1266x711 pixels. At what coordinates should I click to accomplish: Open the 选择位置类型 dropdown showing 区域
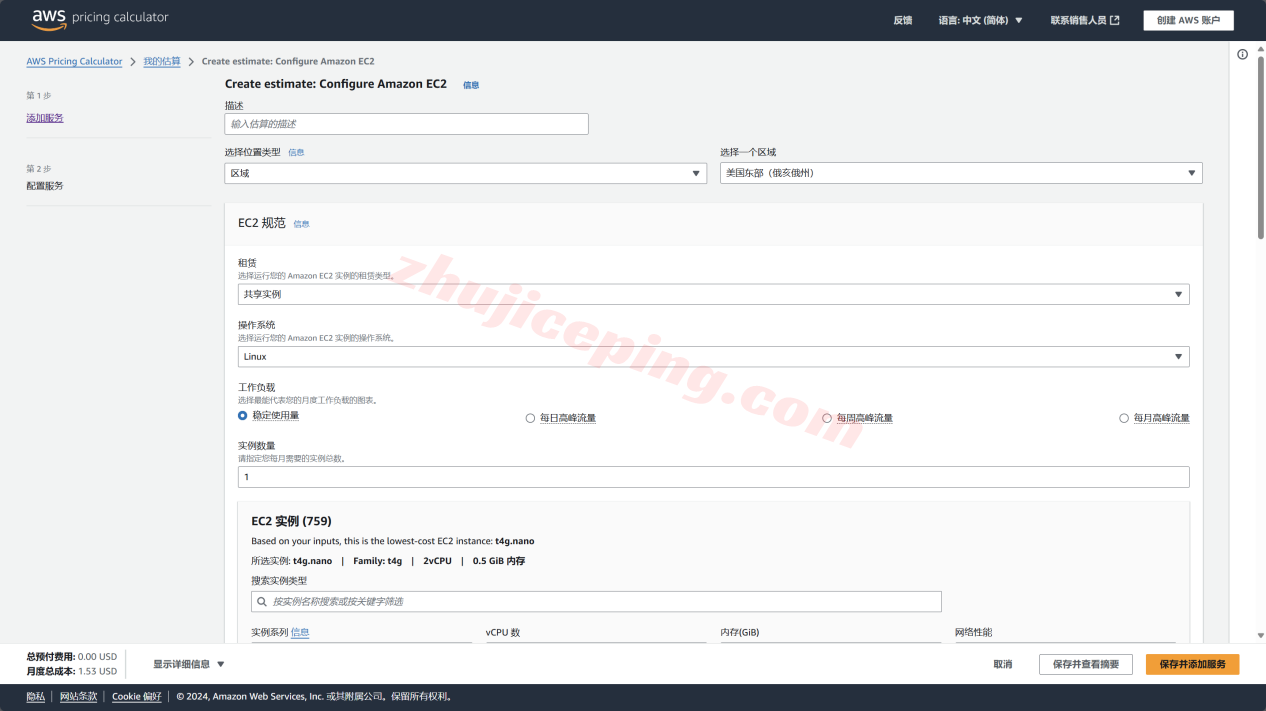pos(466,173)
